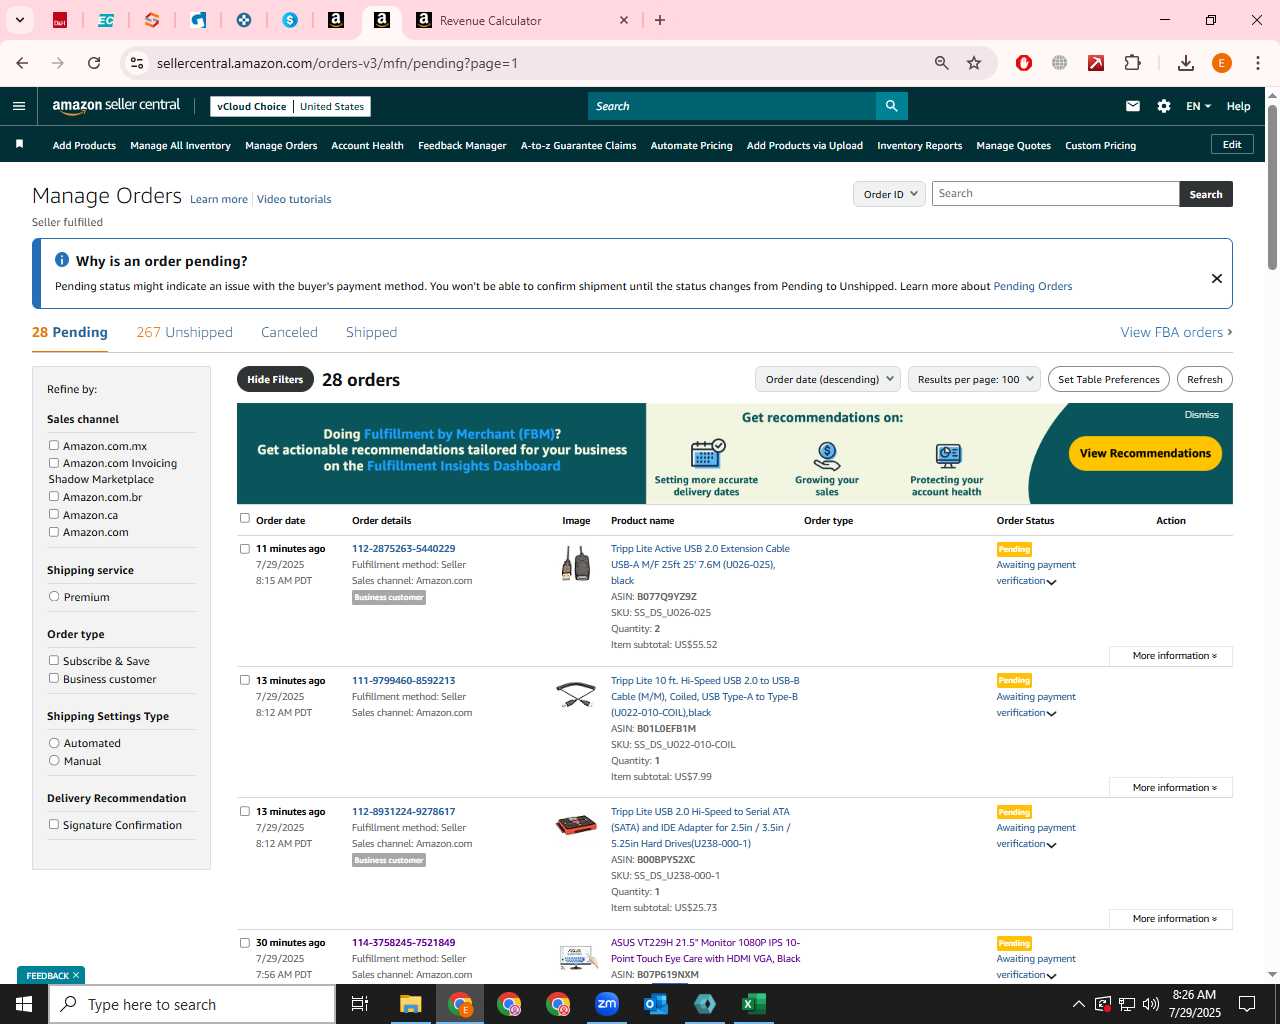This screenshot has width=1280, height=1024.
Task: Open the browser extensions puzzle icon
Action: [x=1132, y=63]
